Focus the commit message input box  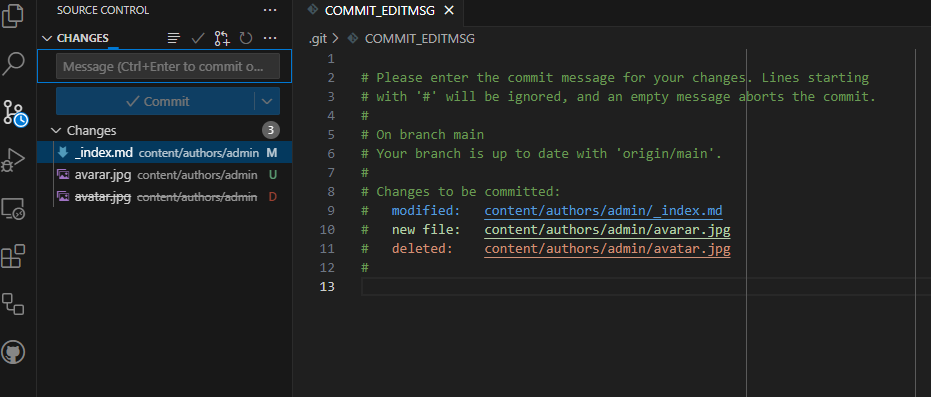(167, 66)
